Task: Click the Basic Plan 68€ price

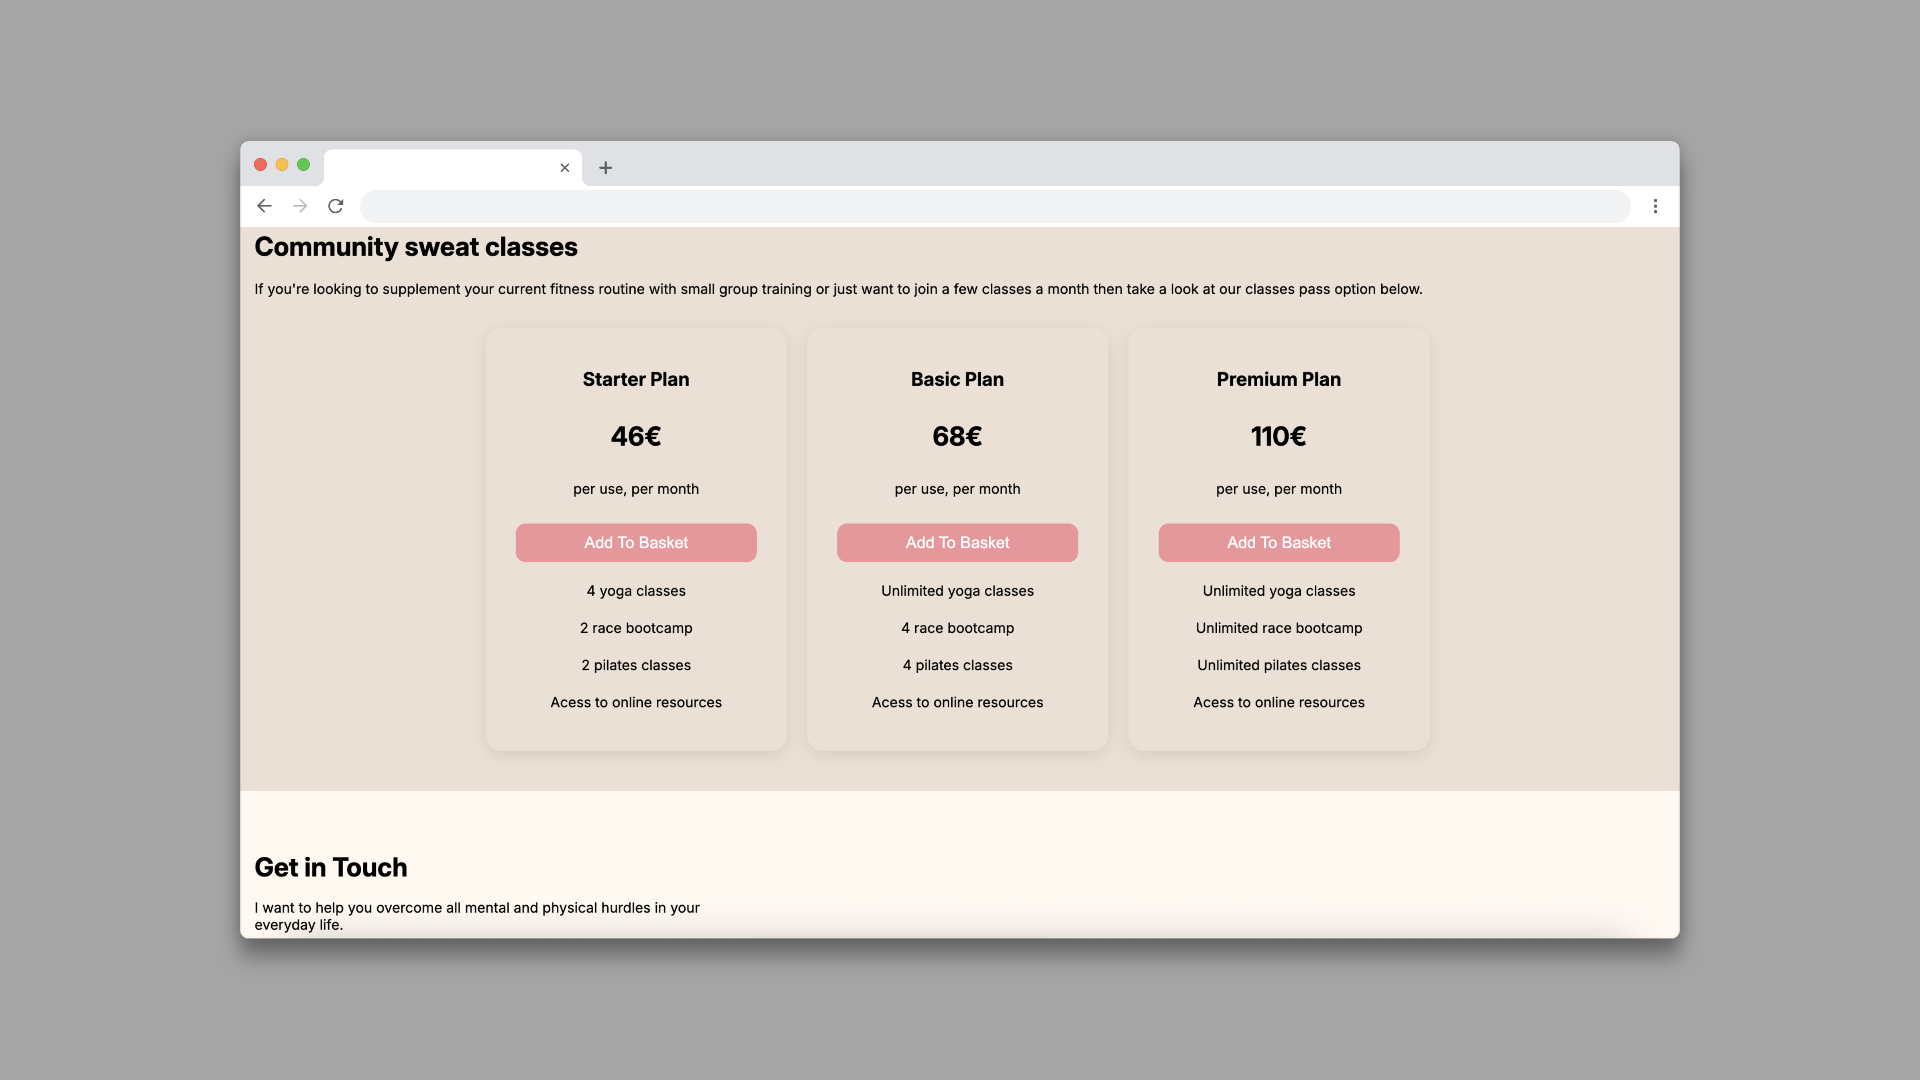Action: click(957, 437)
